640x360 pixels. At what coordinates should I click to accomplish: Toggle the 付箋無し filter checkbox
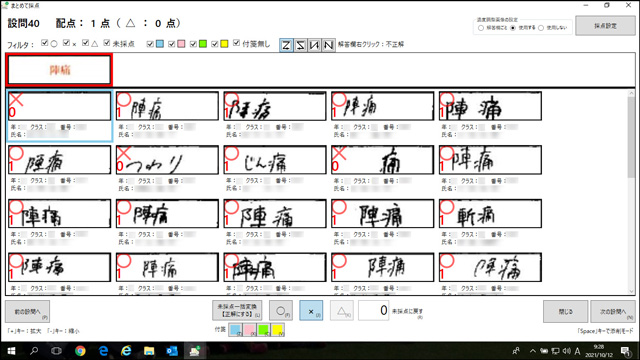coord(236,43)
